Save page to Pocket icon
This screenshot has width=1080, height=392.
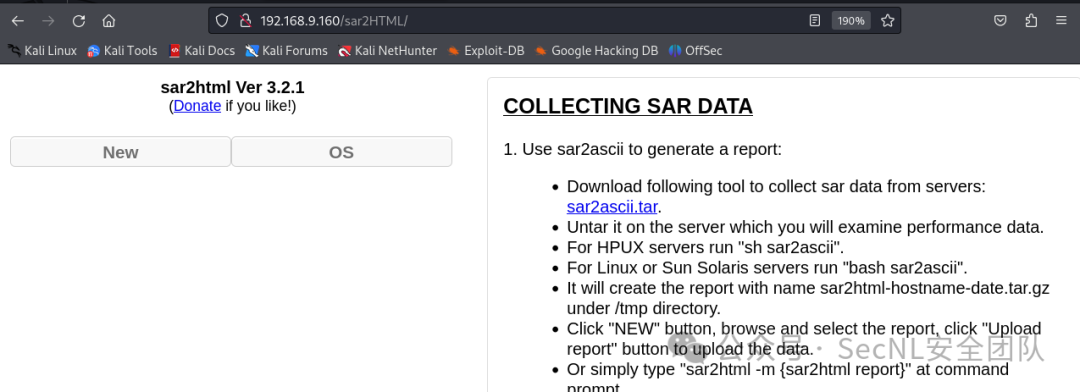pos(1000,21)
